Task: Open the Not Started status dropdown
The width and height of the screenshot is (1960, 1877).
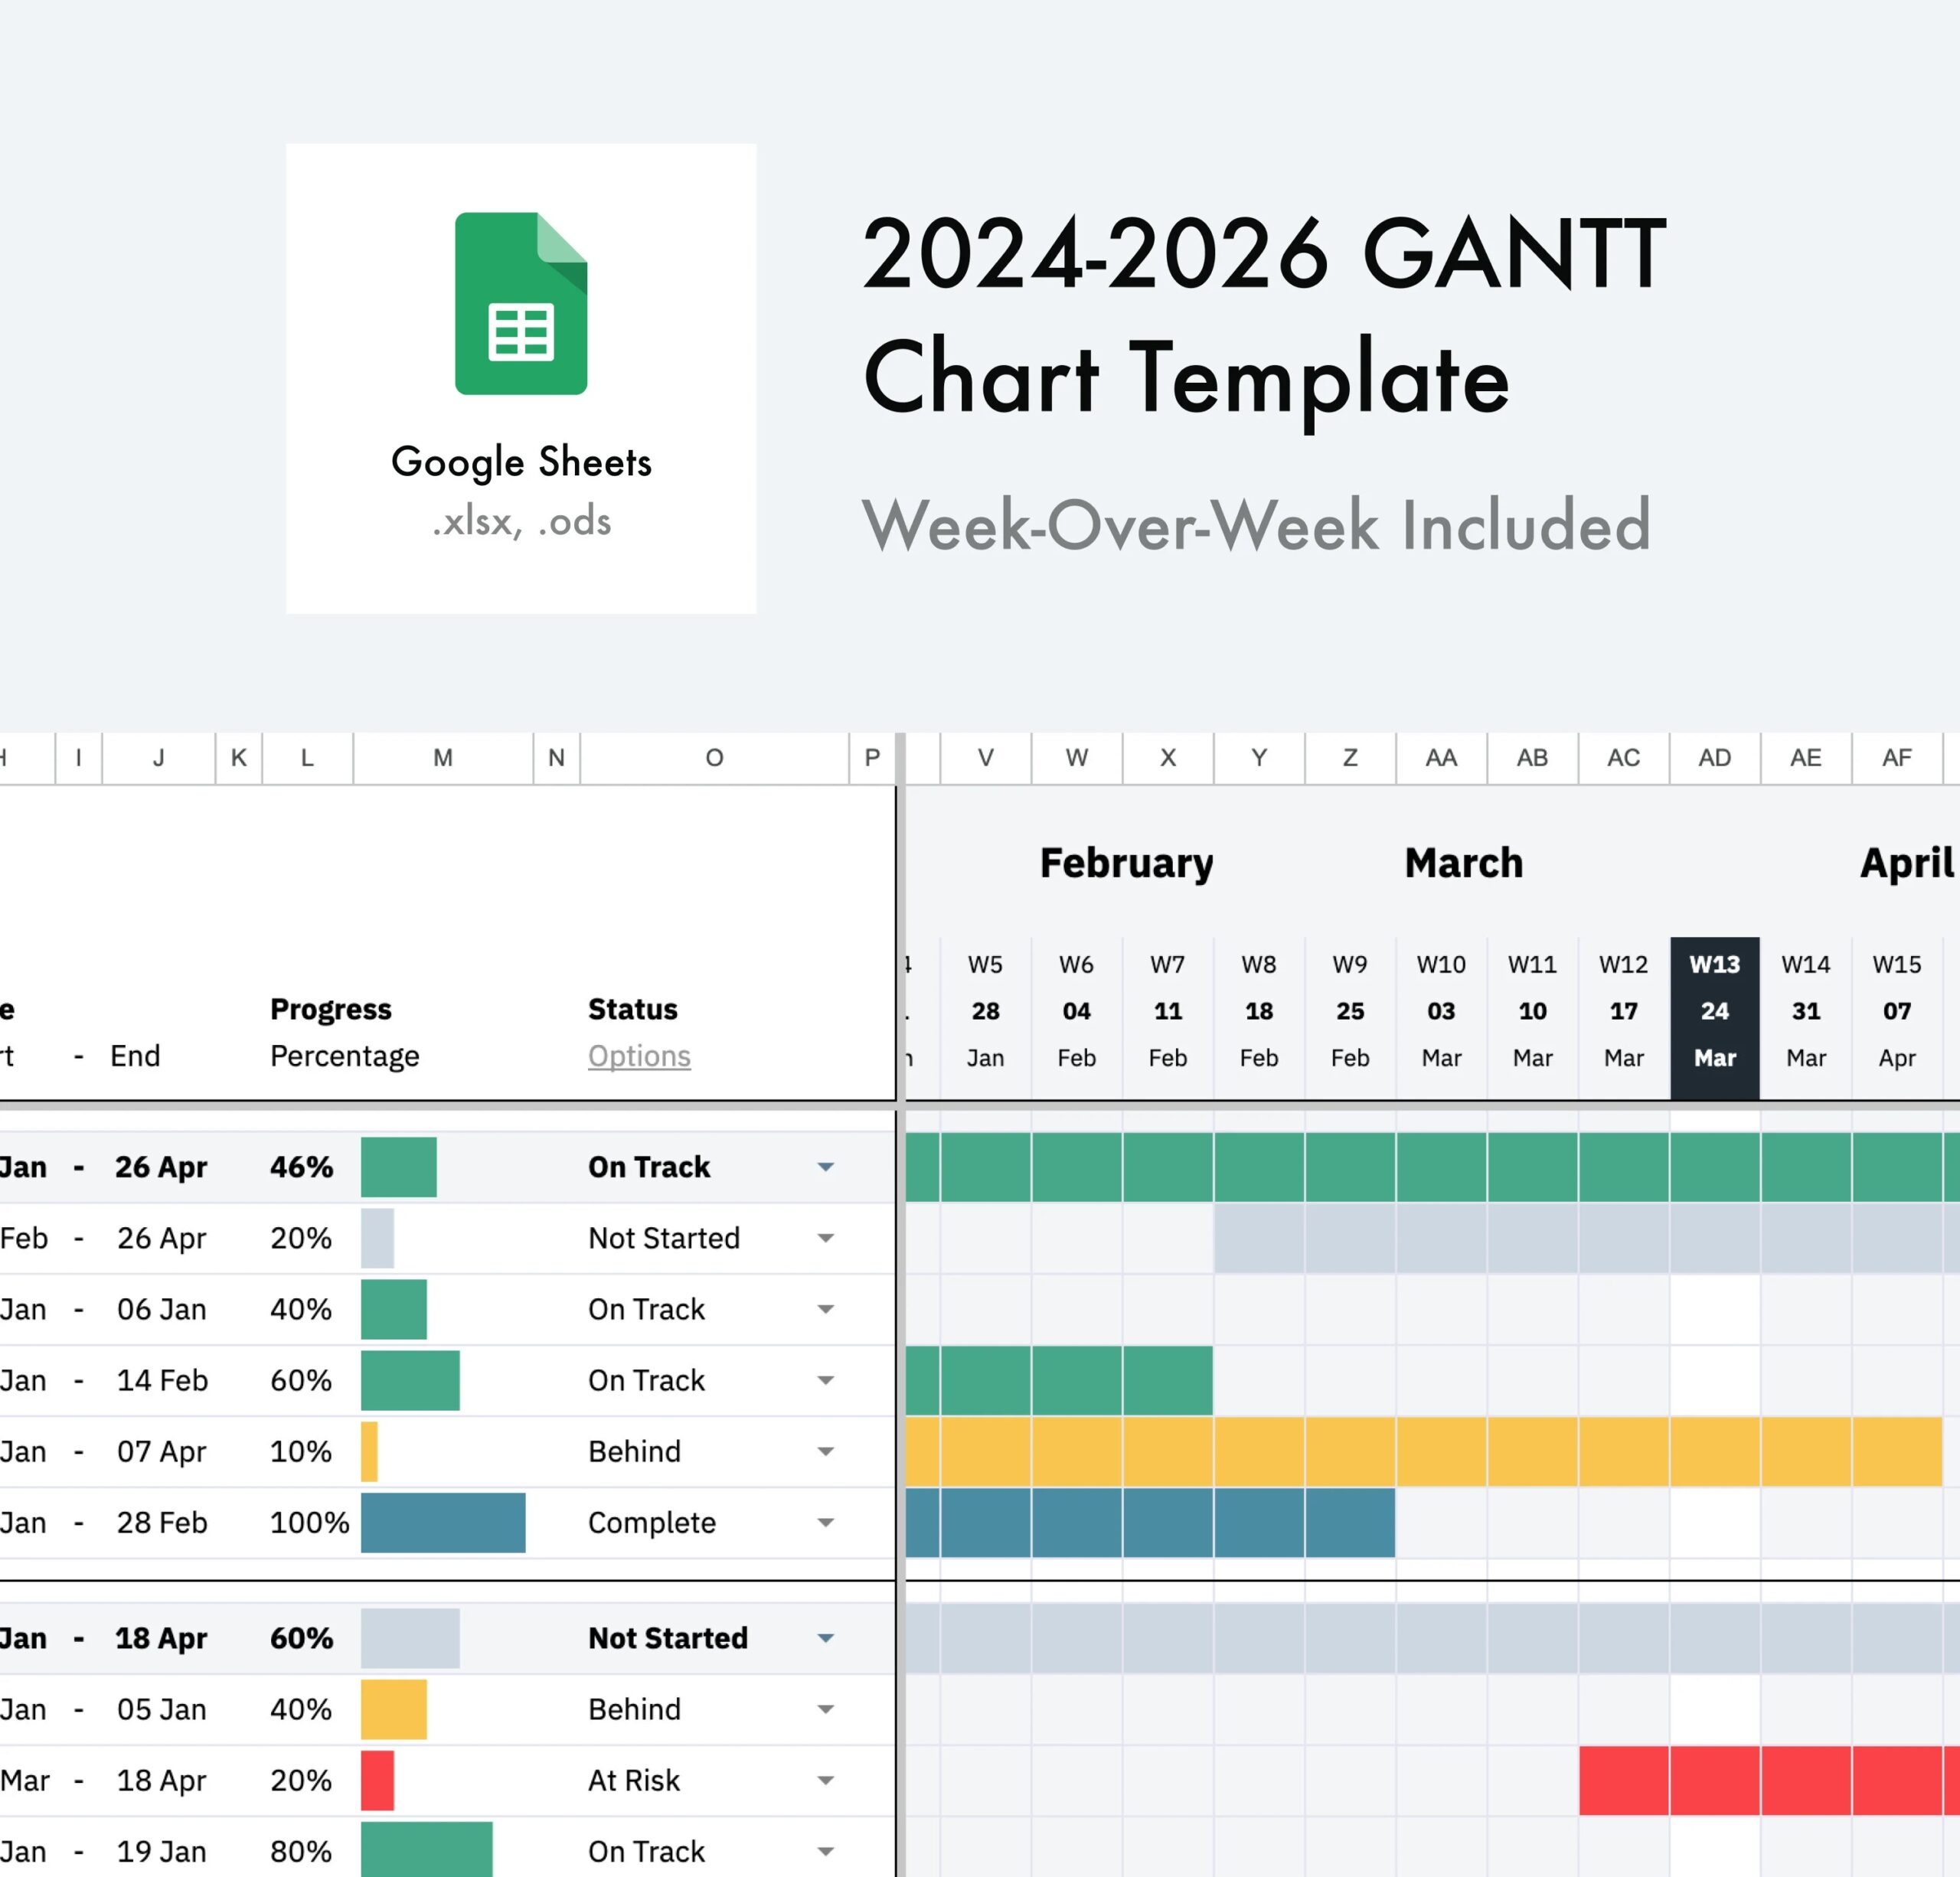Action: click(826, 1238)
